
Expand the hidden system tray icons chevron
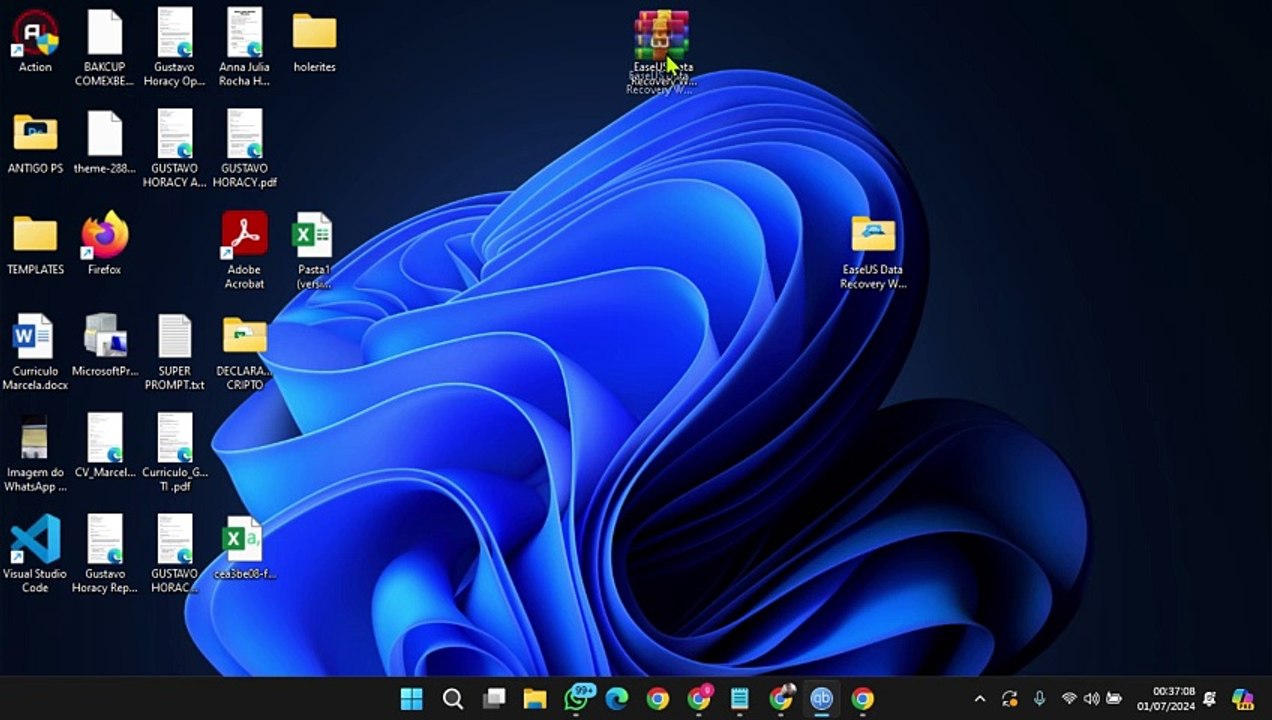tap(980, 699)
